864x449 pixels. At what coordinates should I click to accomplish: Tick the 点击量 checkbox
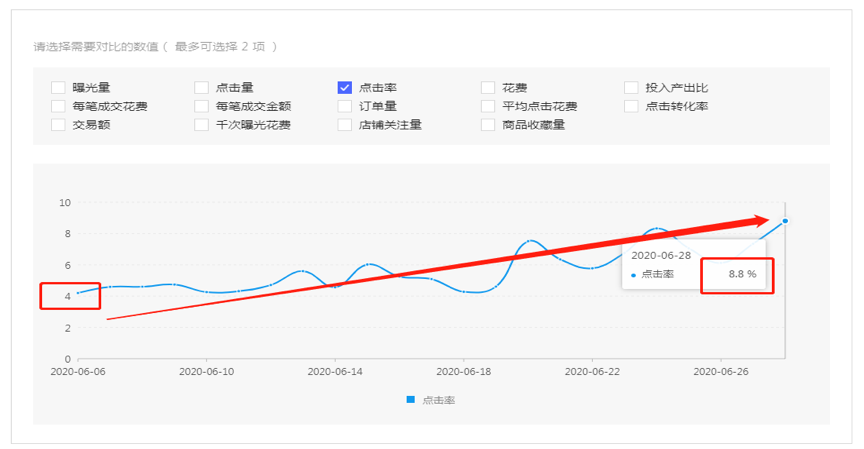(201, 88)
